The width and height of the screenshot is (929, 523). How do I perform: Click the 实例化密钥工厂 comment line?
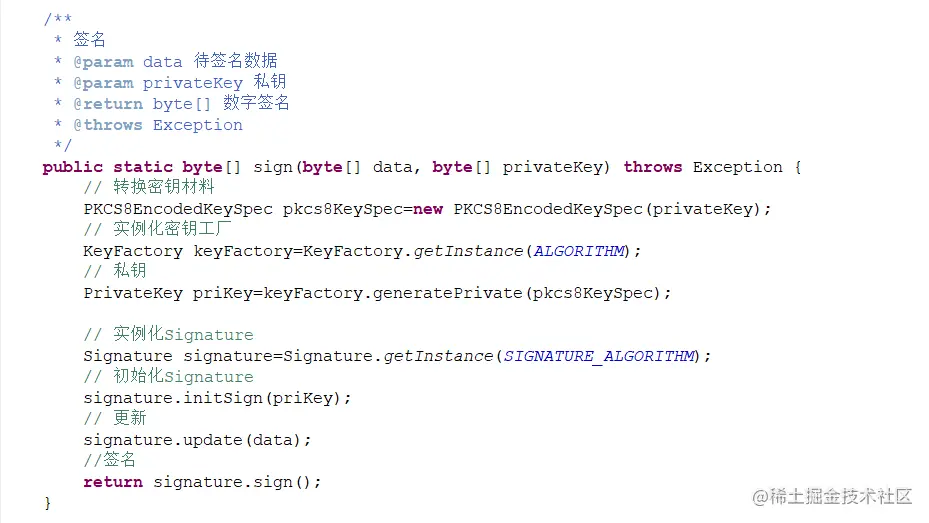click(x=157, y=229)
